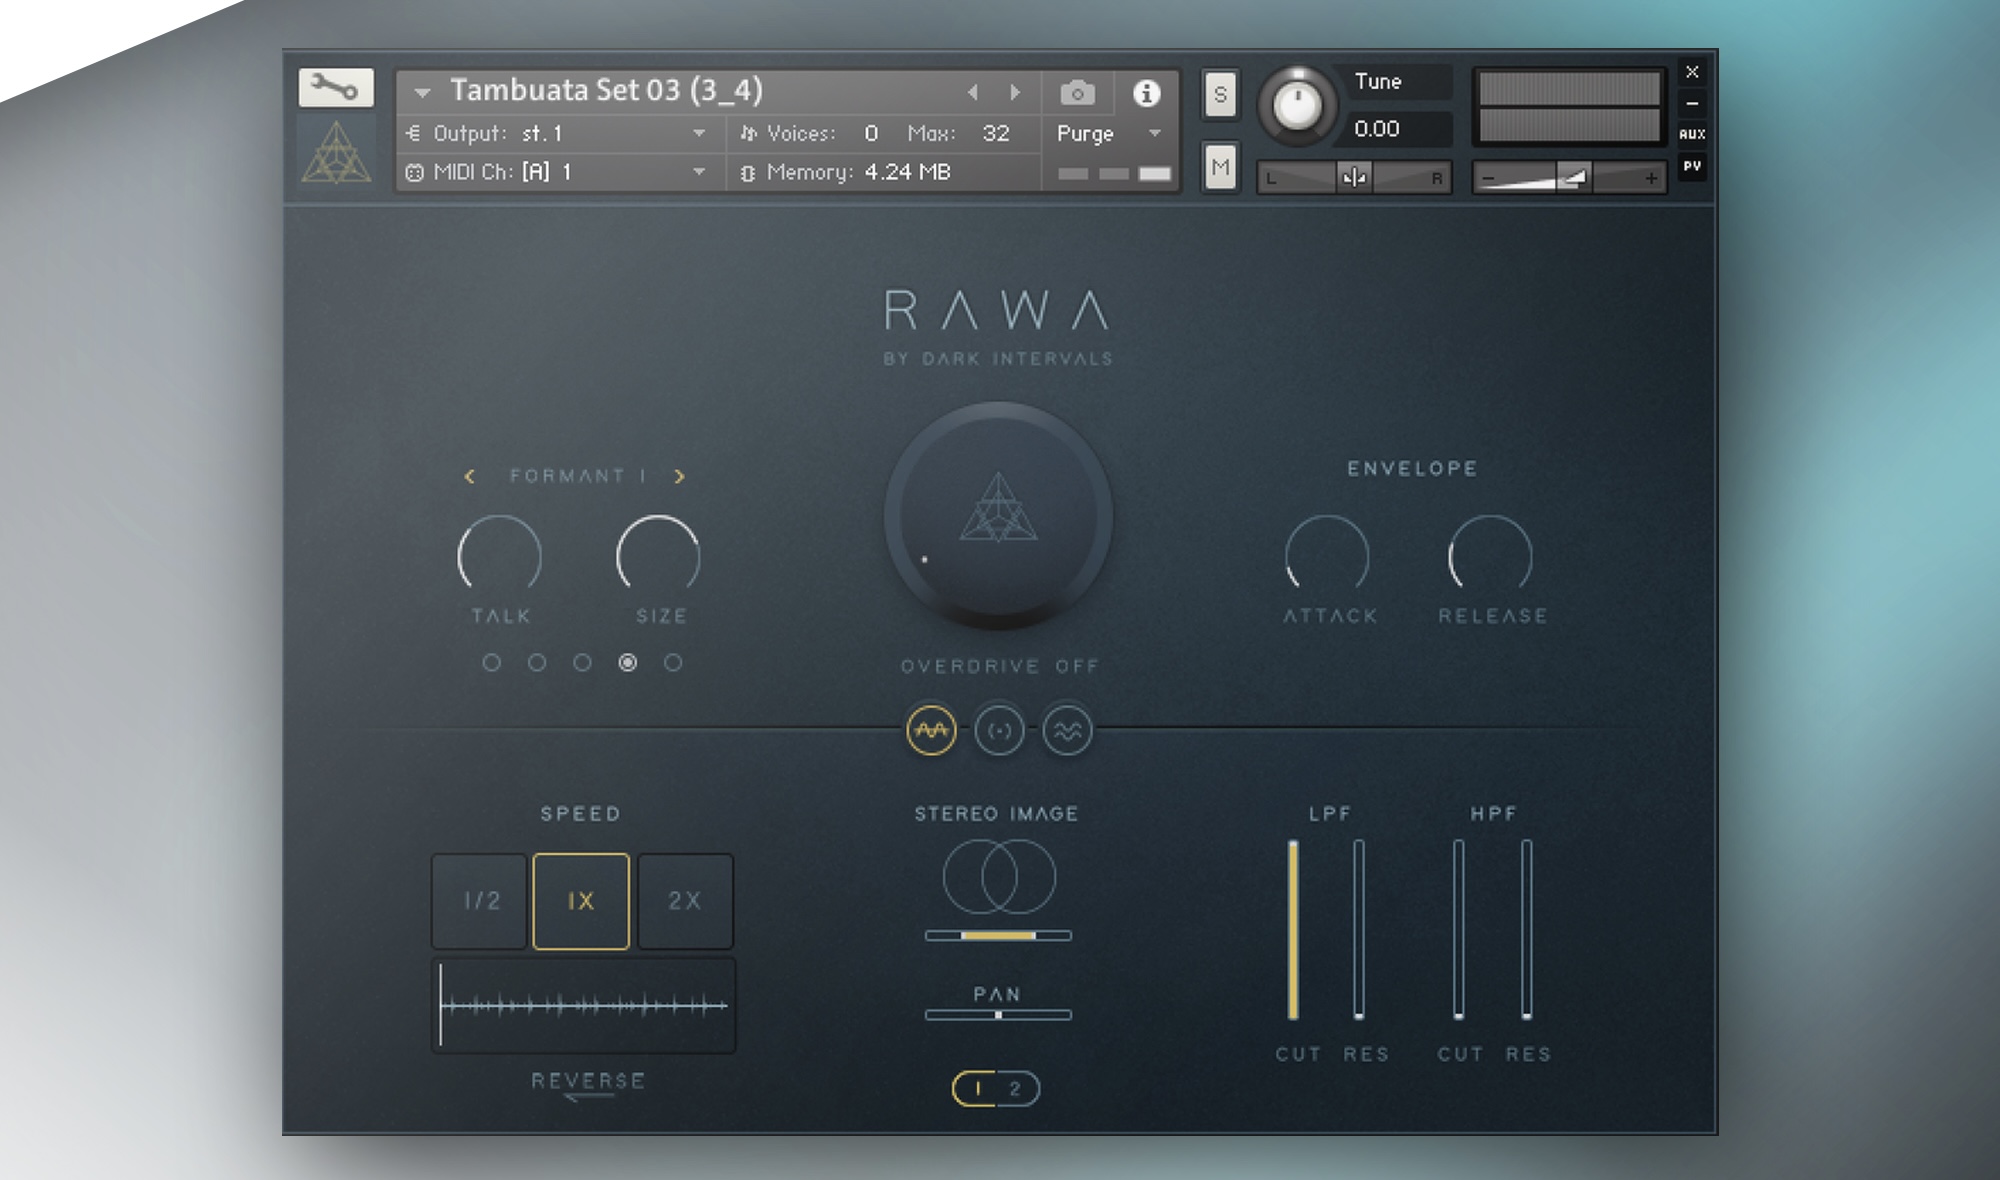Click the ATTACK envelope knob
2000x1180 pixels.
click(x=1327, y=555)
